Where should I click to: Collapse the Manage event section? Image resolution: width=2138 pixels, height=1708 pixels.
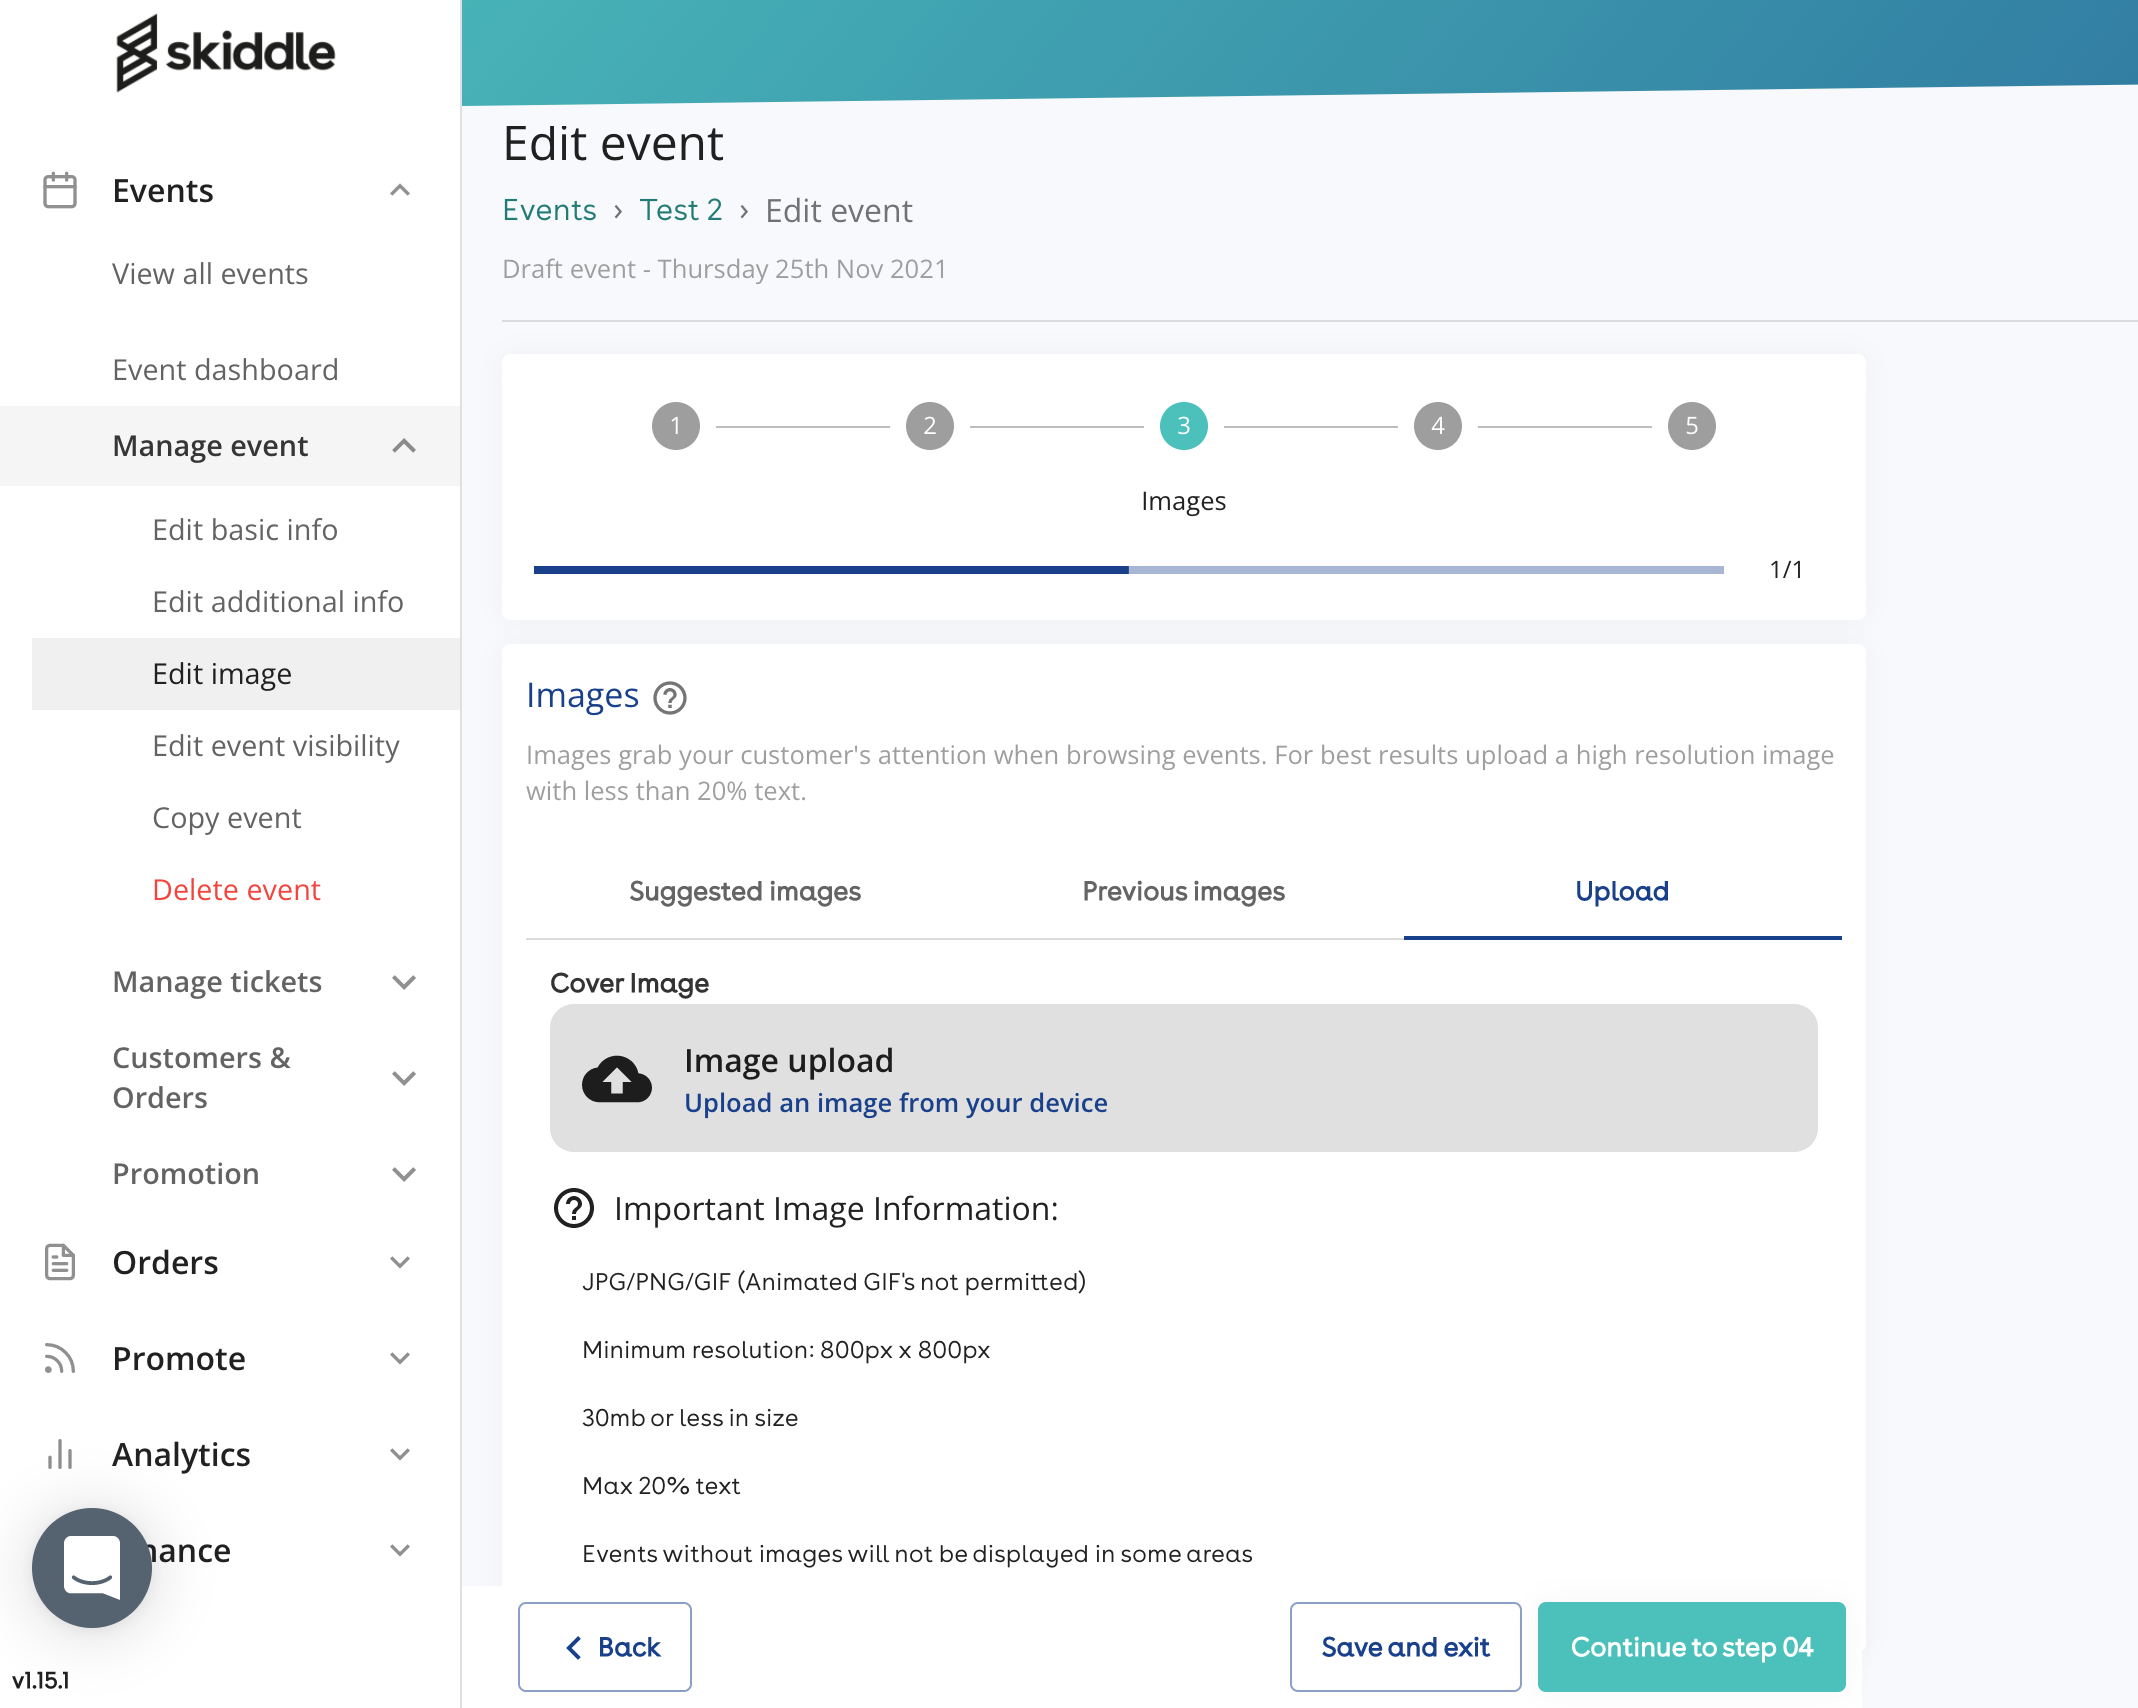pos(404,446)
